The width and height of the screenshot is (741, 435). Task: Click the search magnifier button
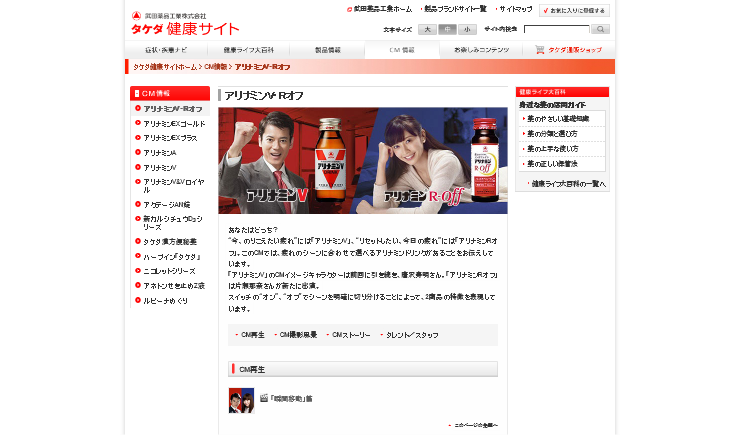(600, 29)
